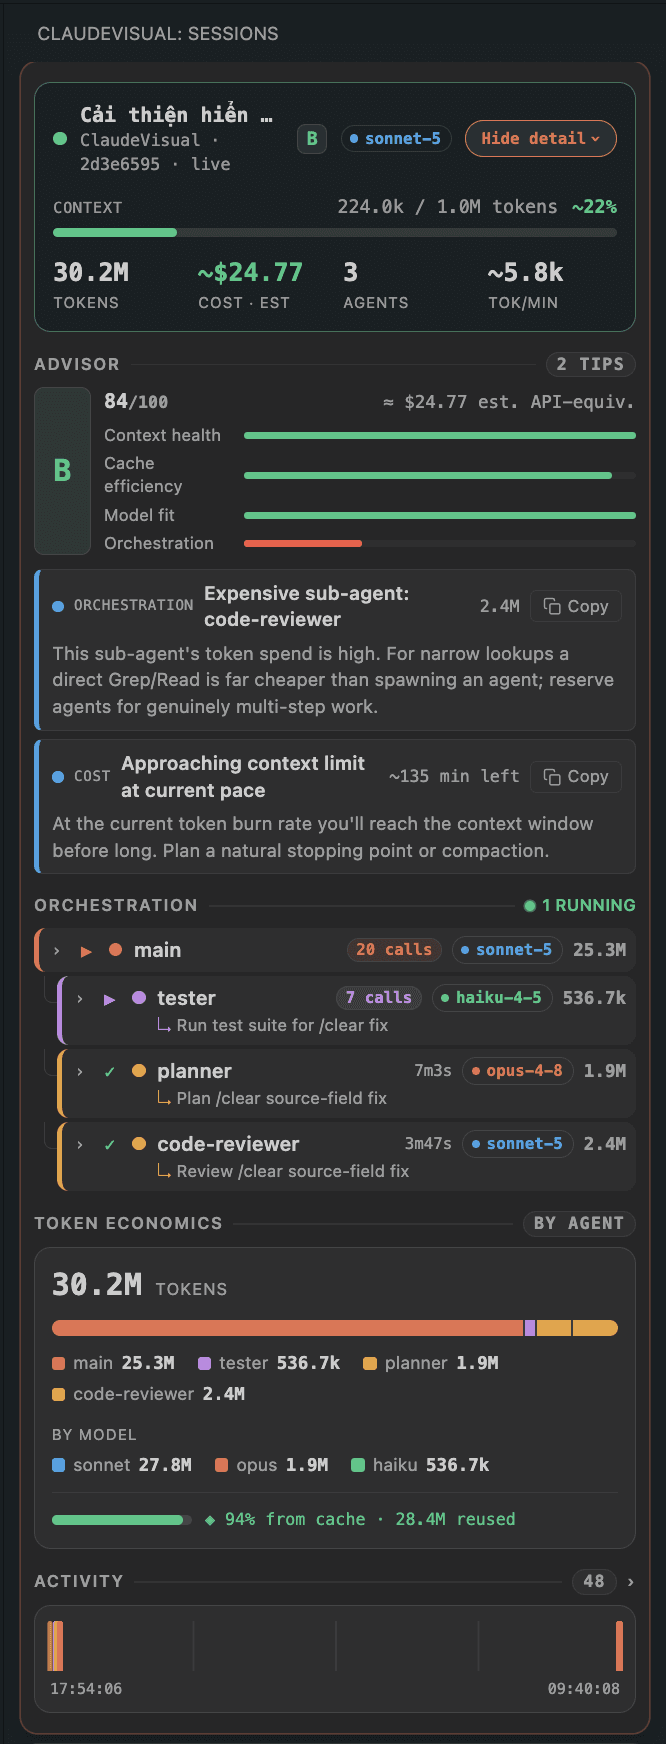Toggle the 1 RUNNING orchestration filter

580,905
